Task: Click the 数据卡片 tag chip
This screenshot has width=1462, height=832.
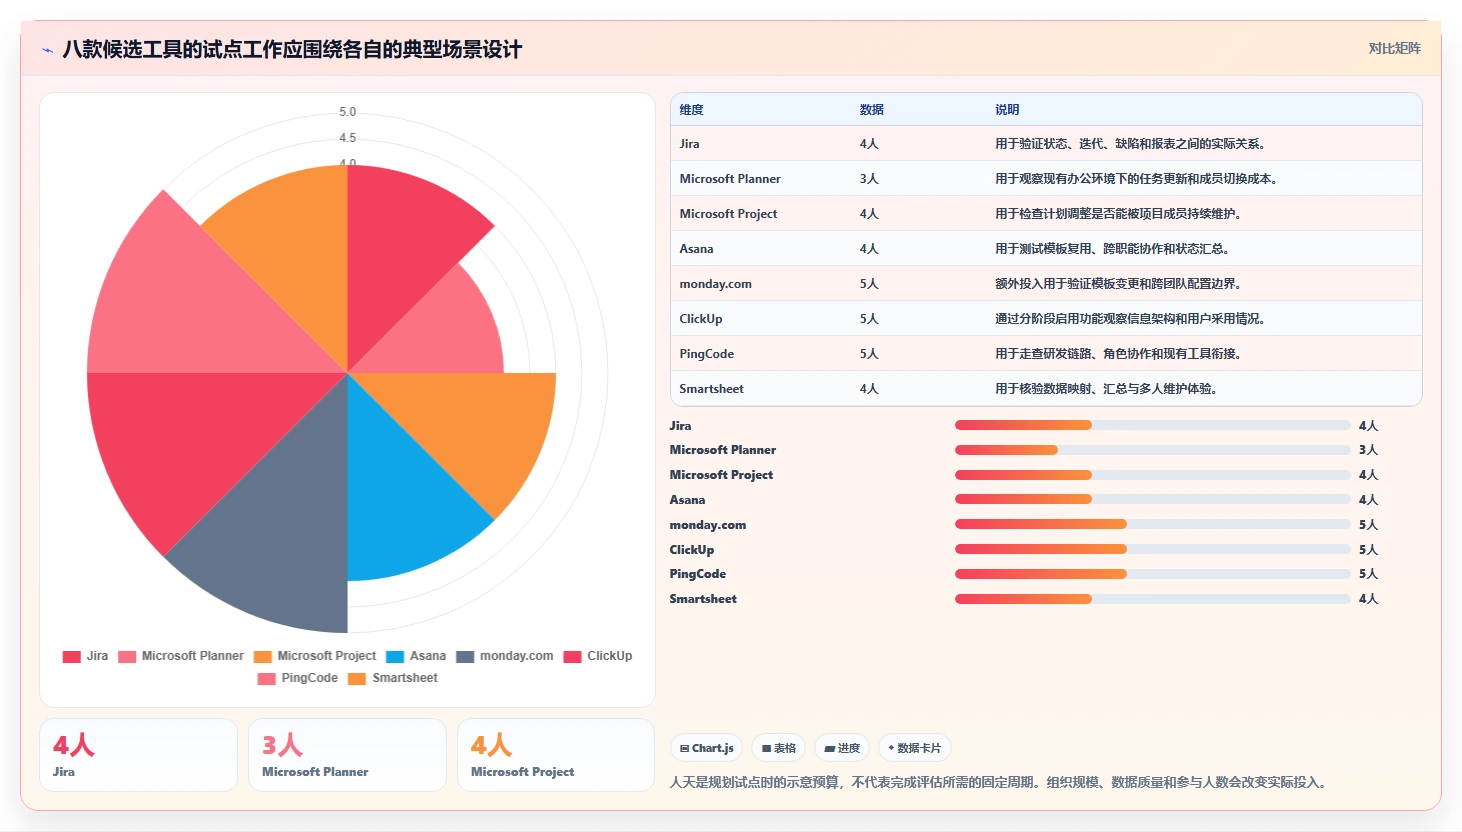Action: pyautogui.click(x=915, y=748)
